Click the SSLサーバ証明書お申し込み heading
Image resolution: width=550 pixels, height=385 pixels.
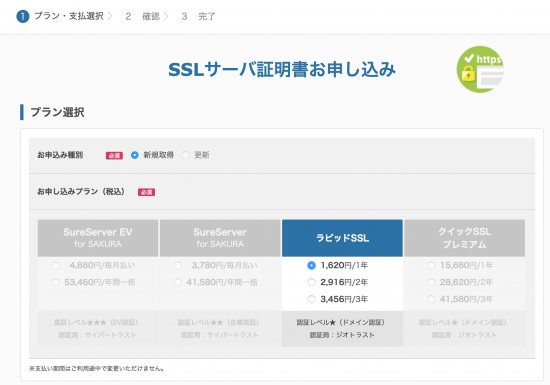click(x=282, y=69)
